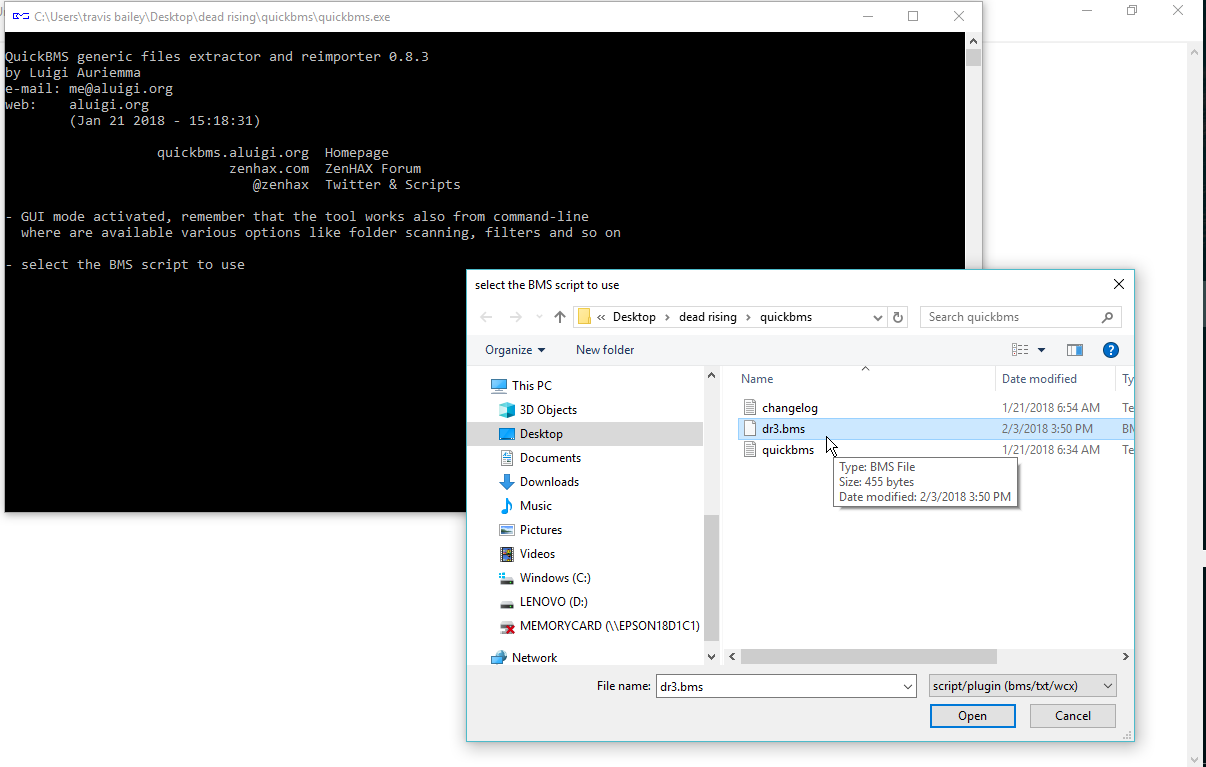
Task: Go up one folder level arrow
Action: point(560,317)
